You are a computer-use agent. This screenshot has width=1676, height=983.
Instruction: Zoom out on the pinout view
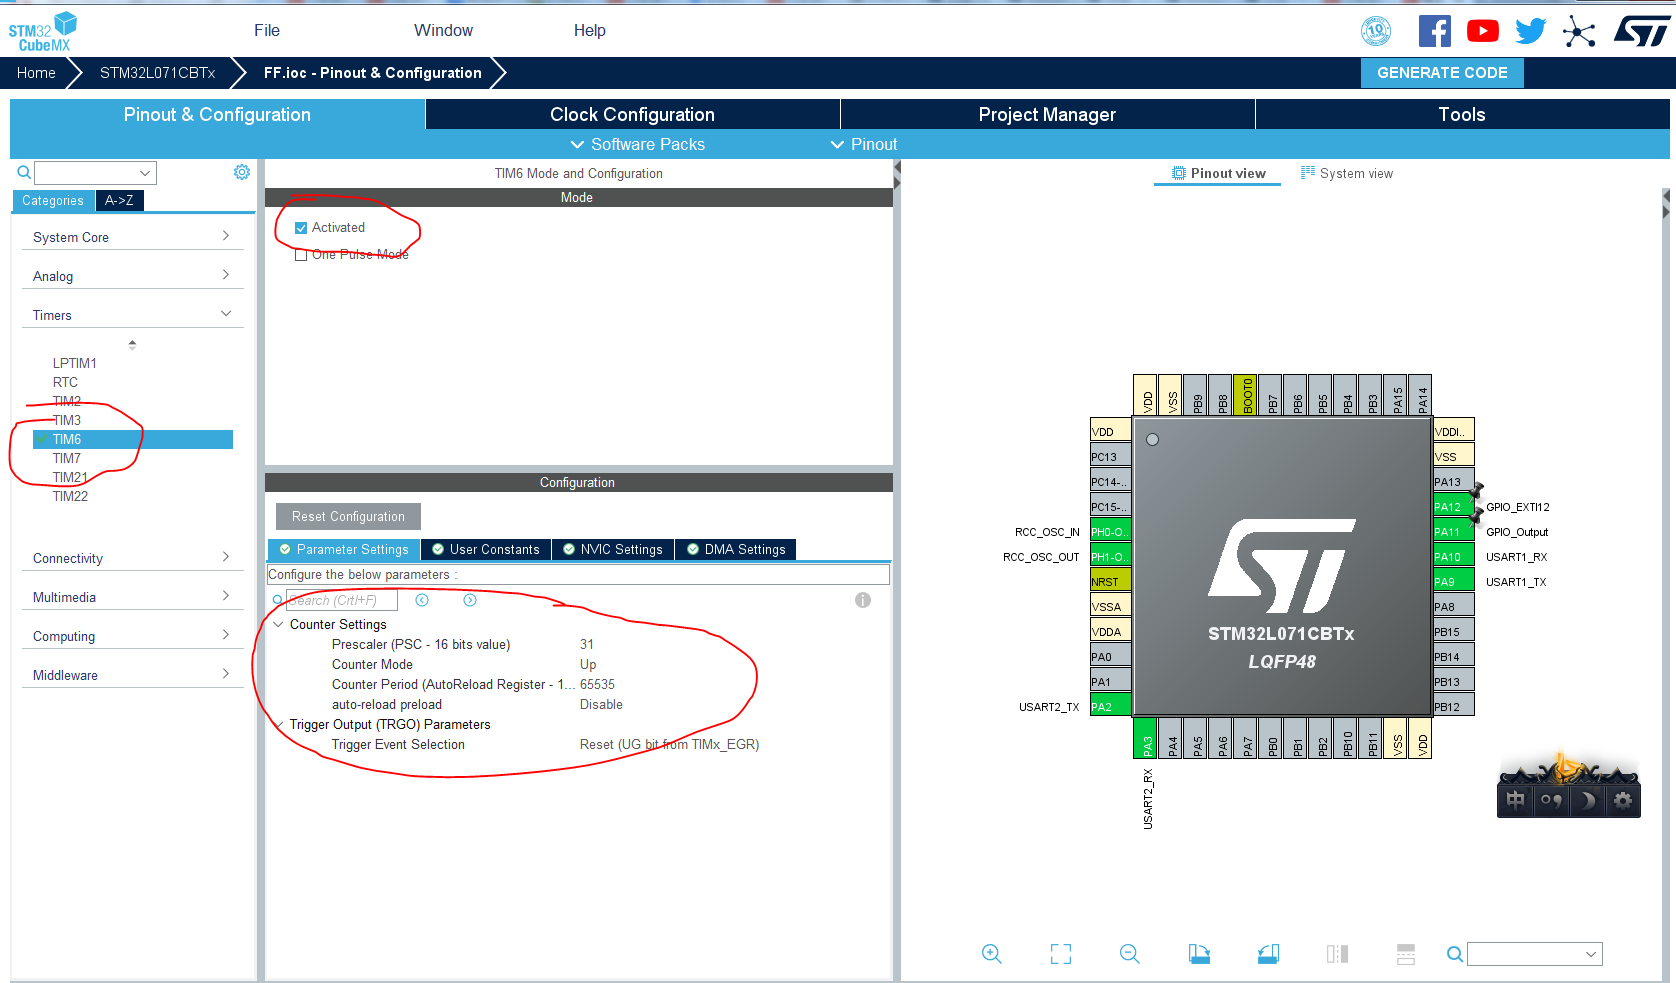(1129, 954)
